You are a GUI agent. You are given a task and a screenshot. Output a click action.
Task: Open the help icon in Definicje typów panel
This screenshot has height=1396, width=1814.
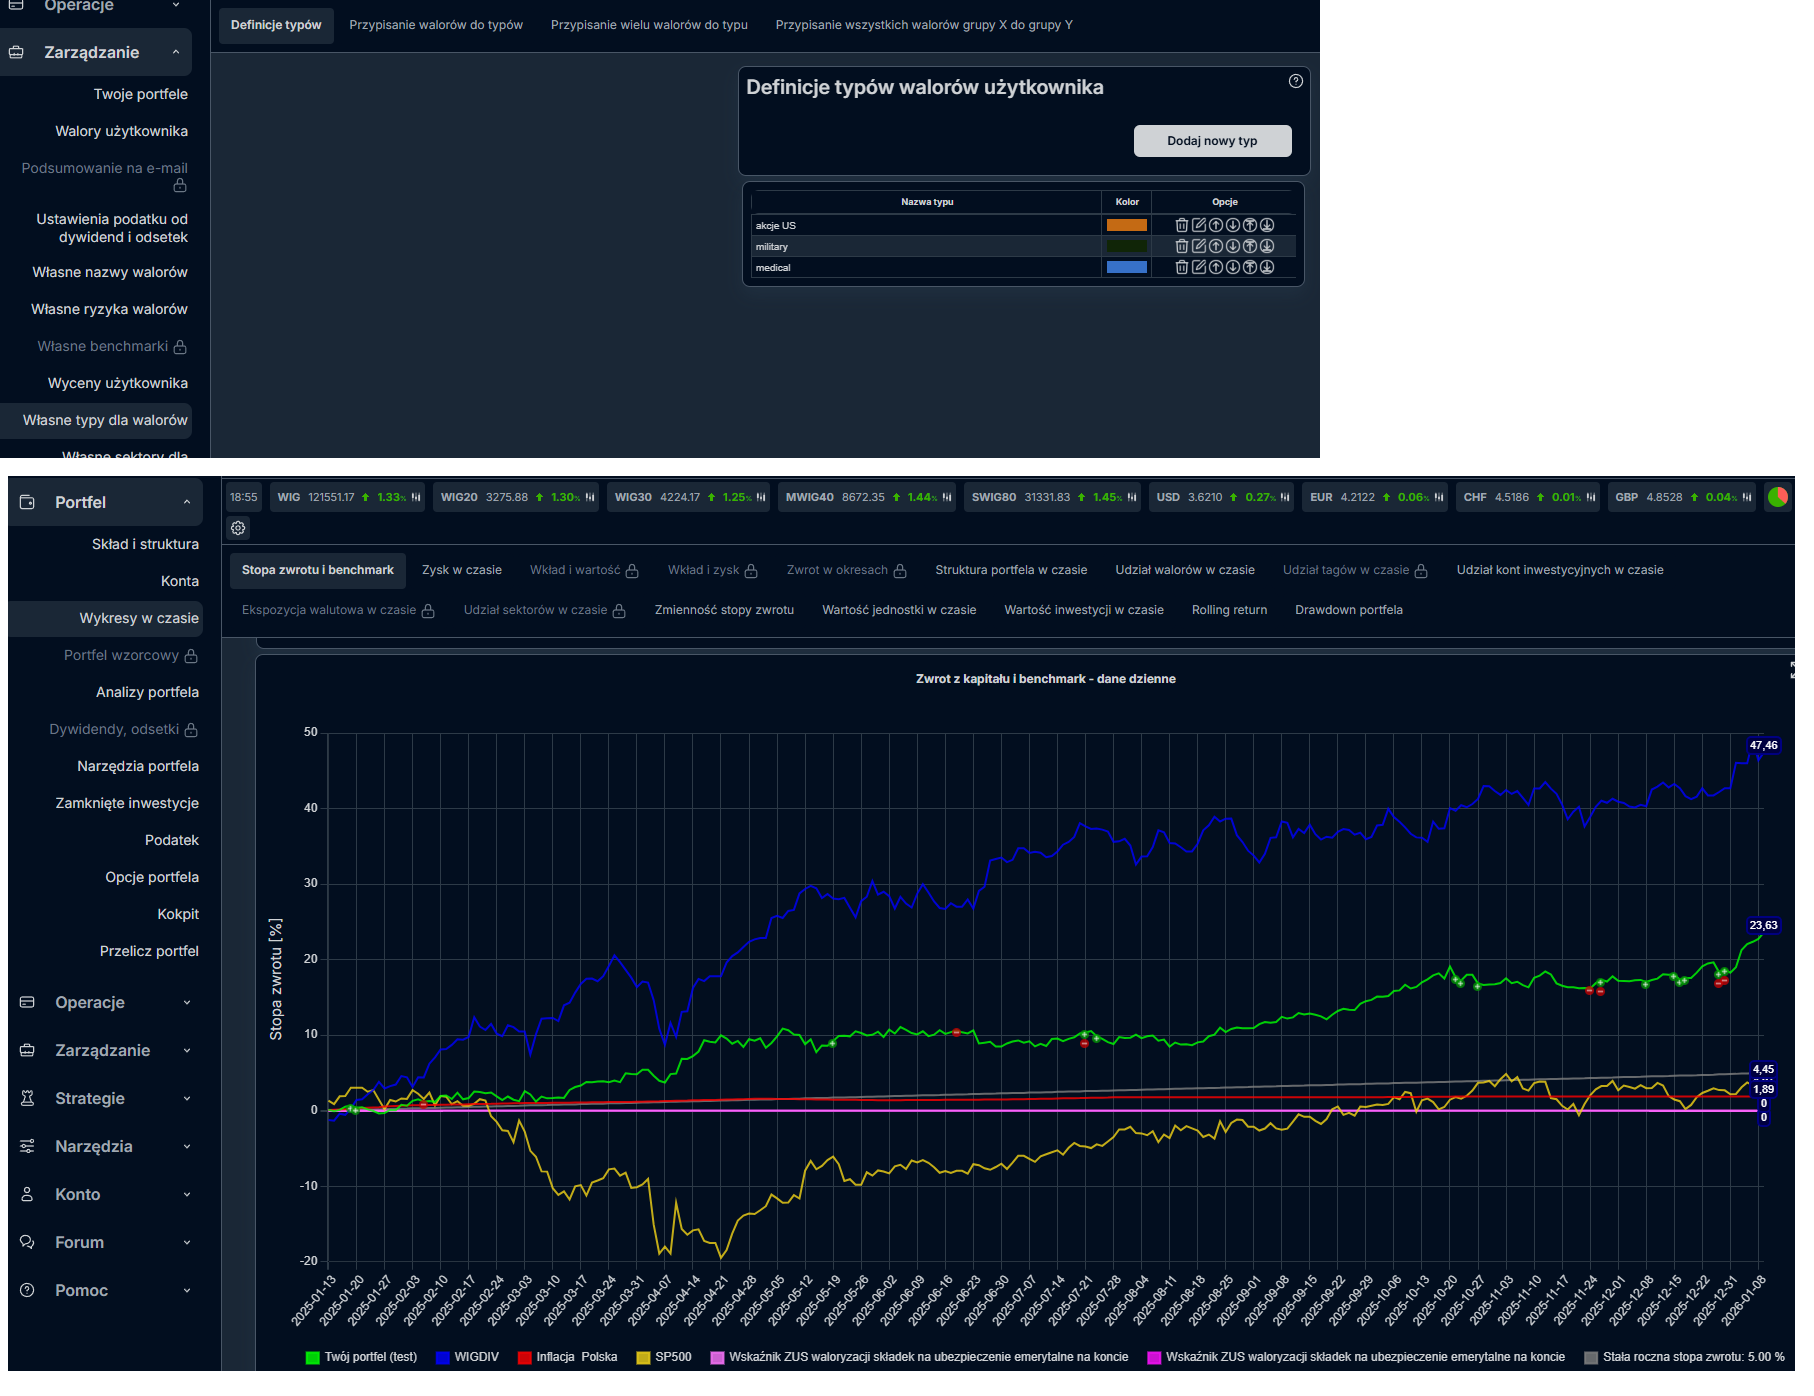click(x=1295, y=81)
